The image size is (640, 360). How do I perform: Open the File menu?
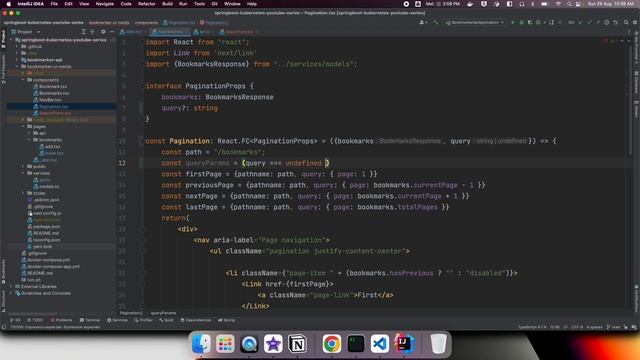pos(54,4)
